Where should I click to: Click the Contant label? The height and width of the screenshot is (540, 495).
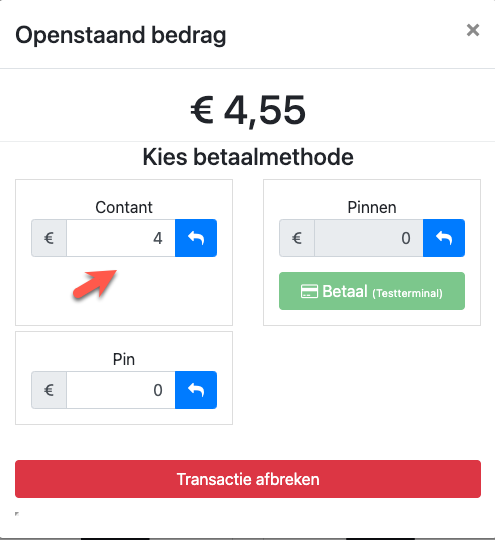pos(124,207)
